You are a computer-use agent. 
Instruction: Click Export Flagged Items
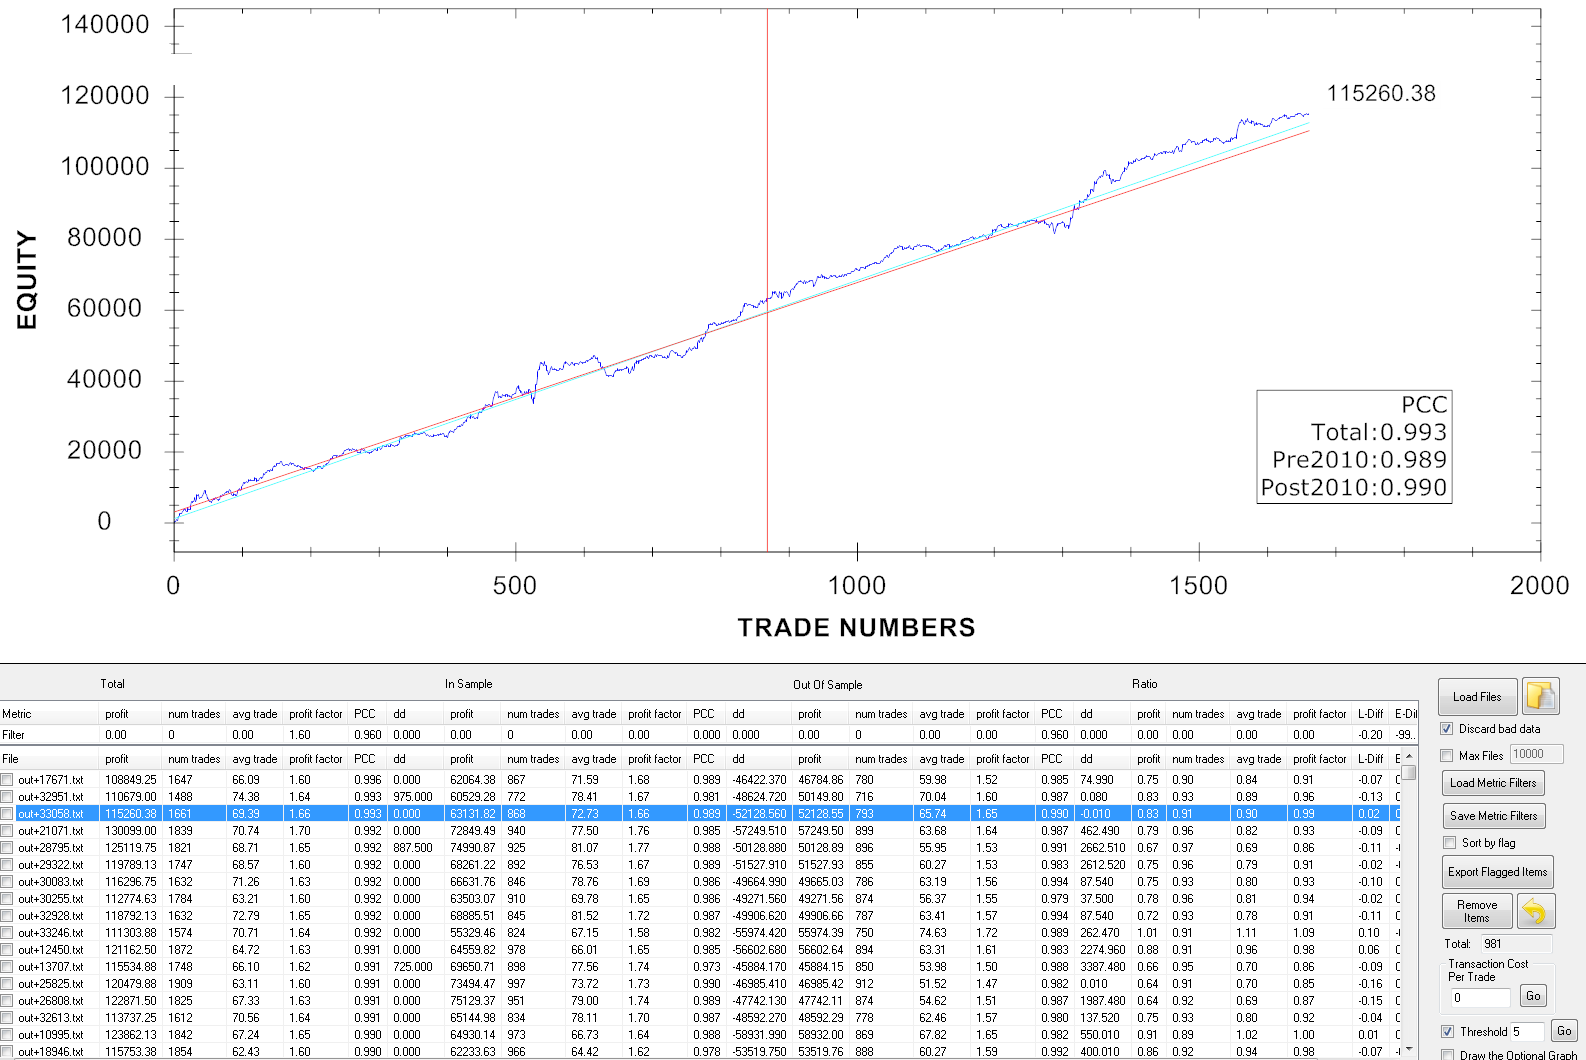pos(1497,872)
